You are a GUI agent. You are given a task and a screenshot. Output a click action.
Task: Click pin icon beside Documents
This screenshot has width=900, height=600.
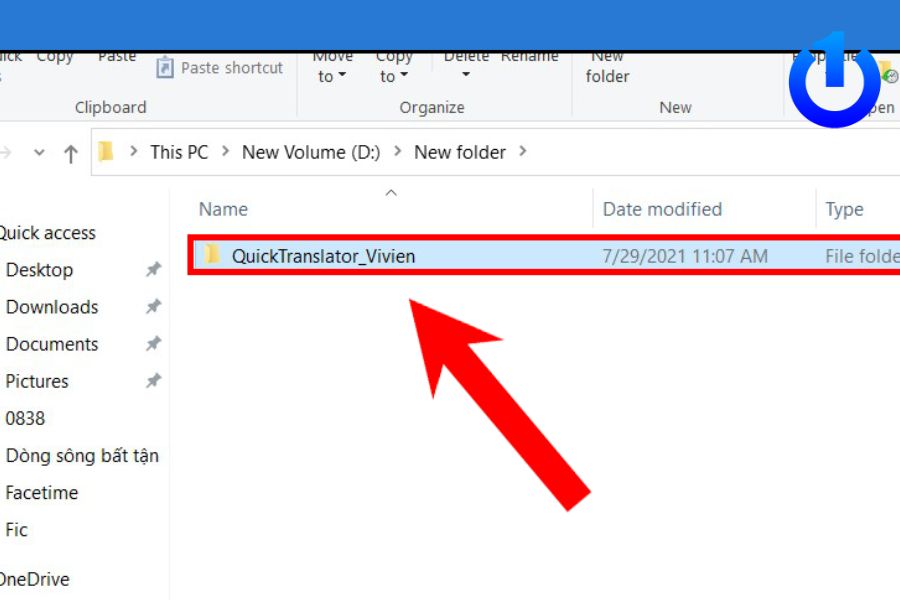coord(153,344)
